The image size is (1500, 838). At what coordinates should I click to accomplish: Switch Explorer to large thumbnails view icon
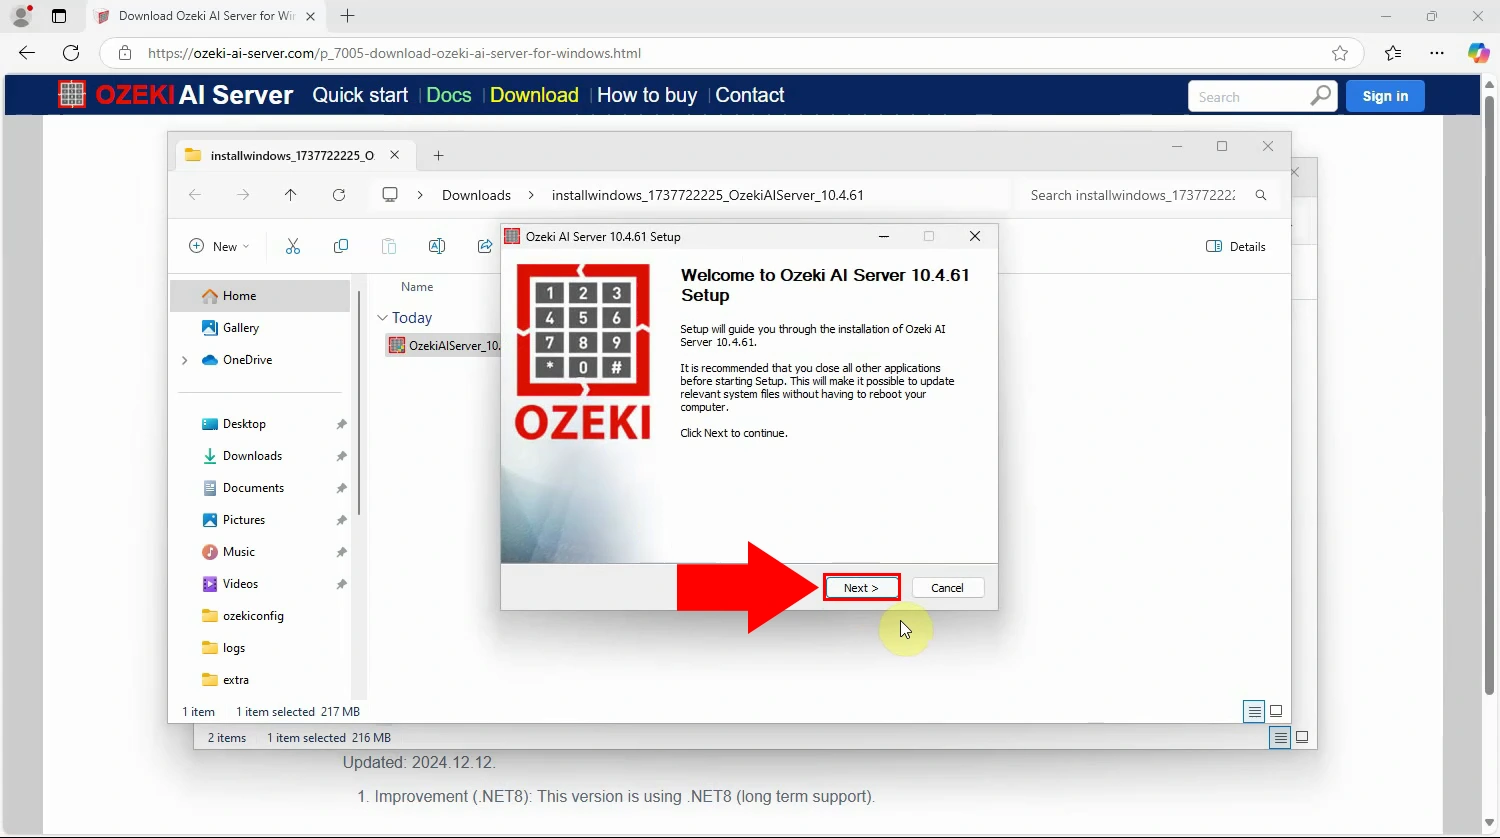[x=1277, y=712]
